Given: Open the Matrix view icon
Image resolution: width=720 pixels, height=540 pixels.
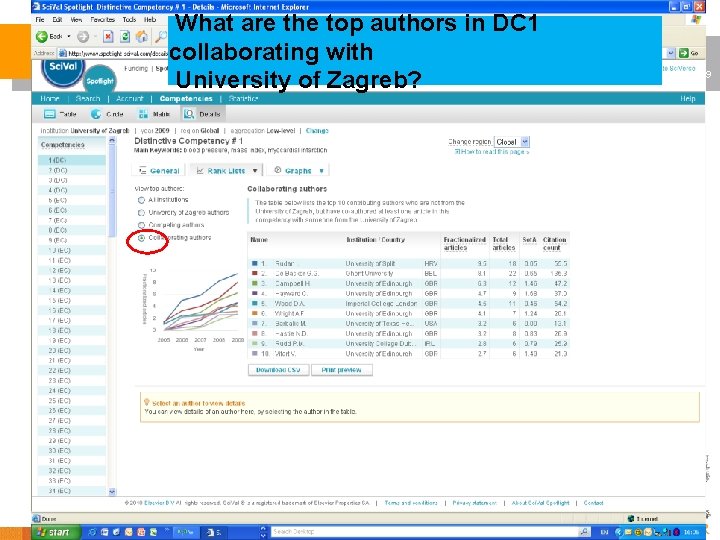Looking at the screenshot, I should coord(143,114).
